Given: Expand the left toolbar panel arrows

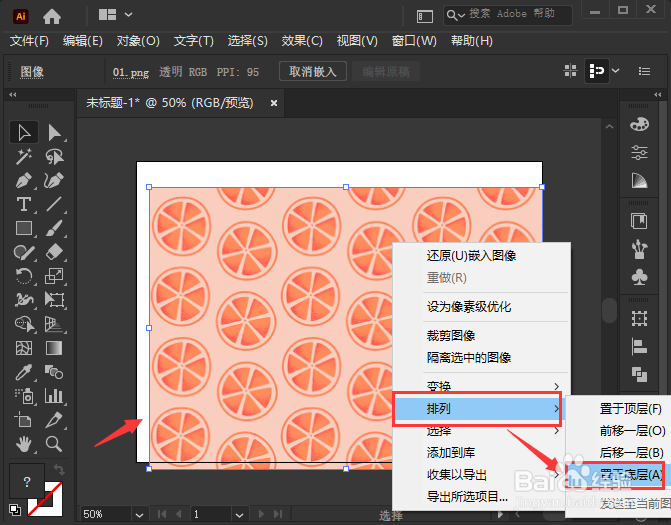Looking at the screenshot, I should [13, 95].
